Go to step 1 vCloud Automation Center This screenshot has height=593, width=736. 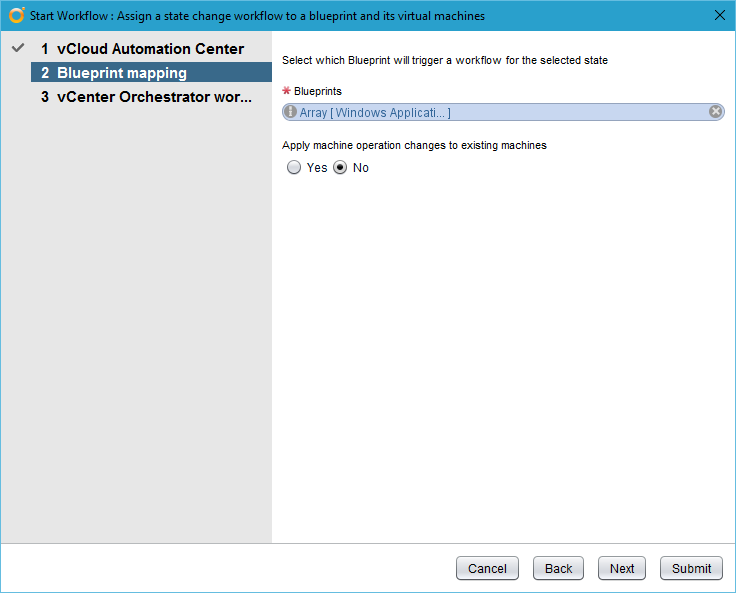click(150, 49)
